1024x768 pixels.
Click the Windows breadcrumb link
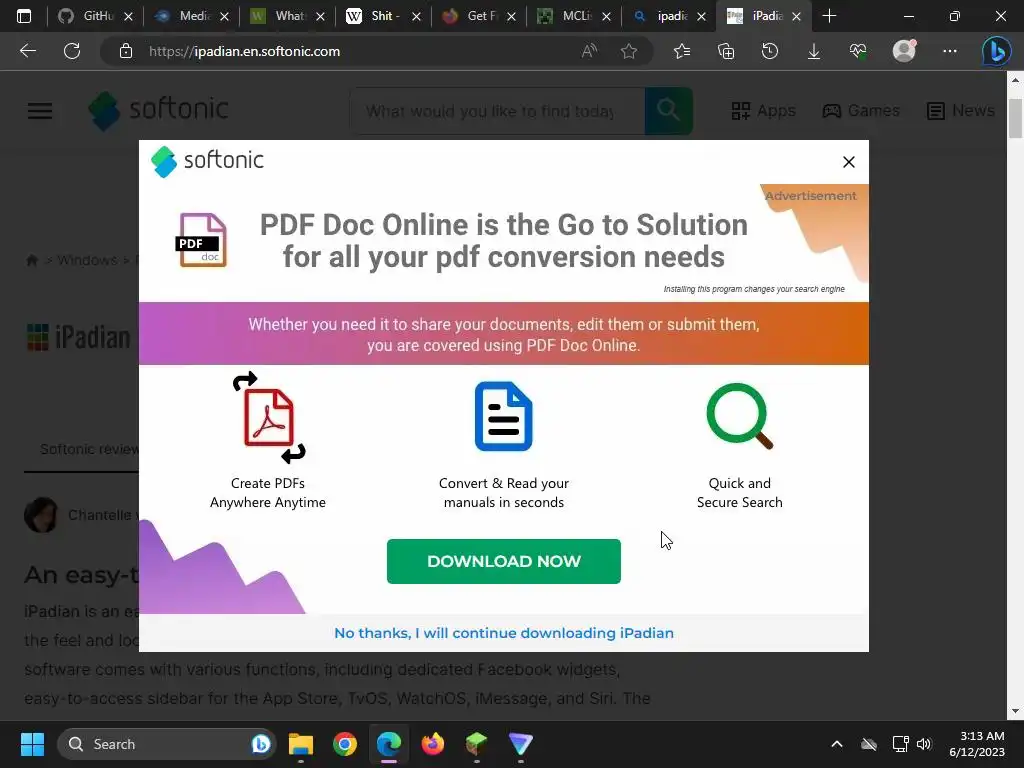(x=87, y=261)
